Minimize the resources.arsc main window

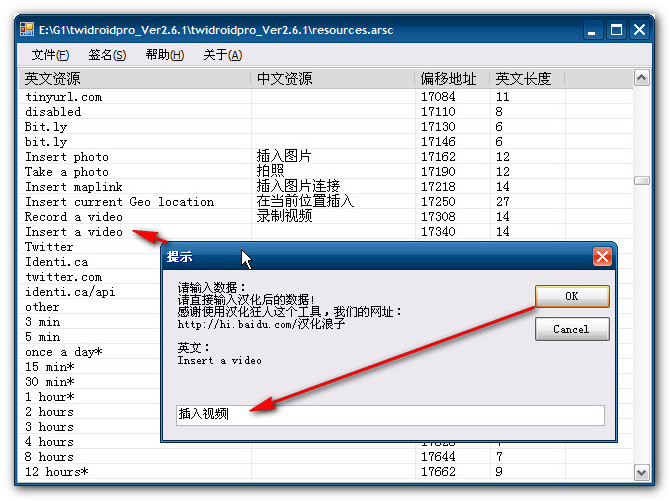coord(592,30)
